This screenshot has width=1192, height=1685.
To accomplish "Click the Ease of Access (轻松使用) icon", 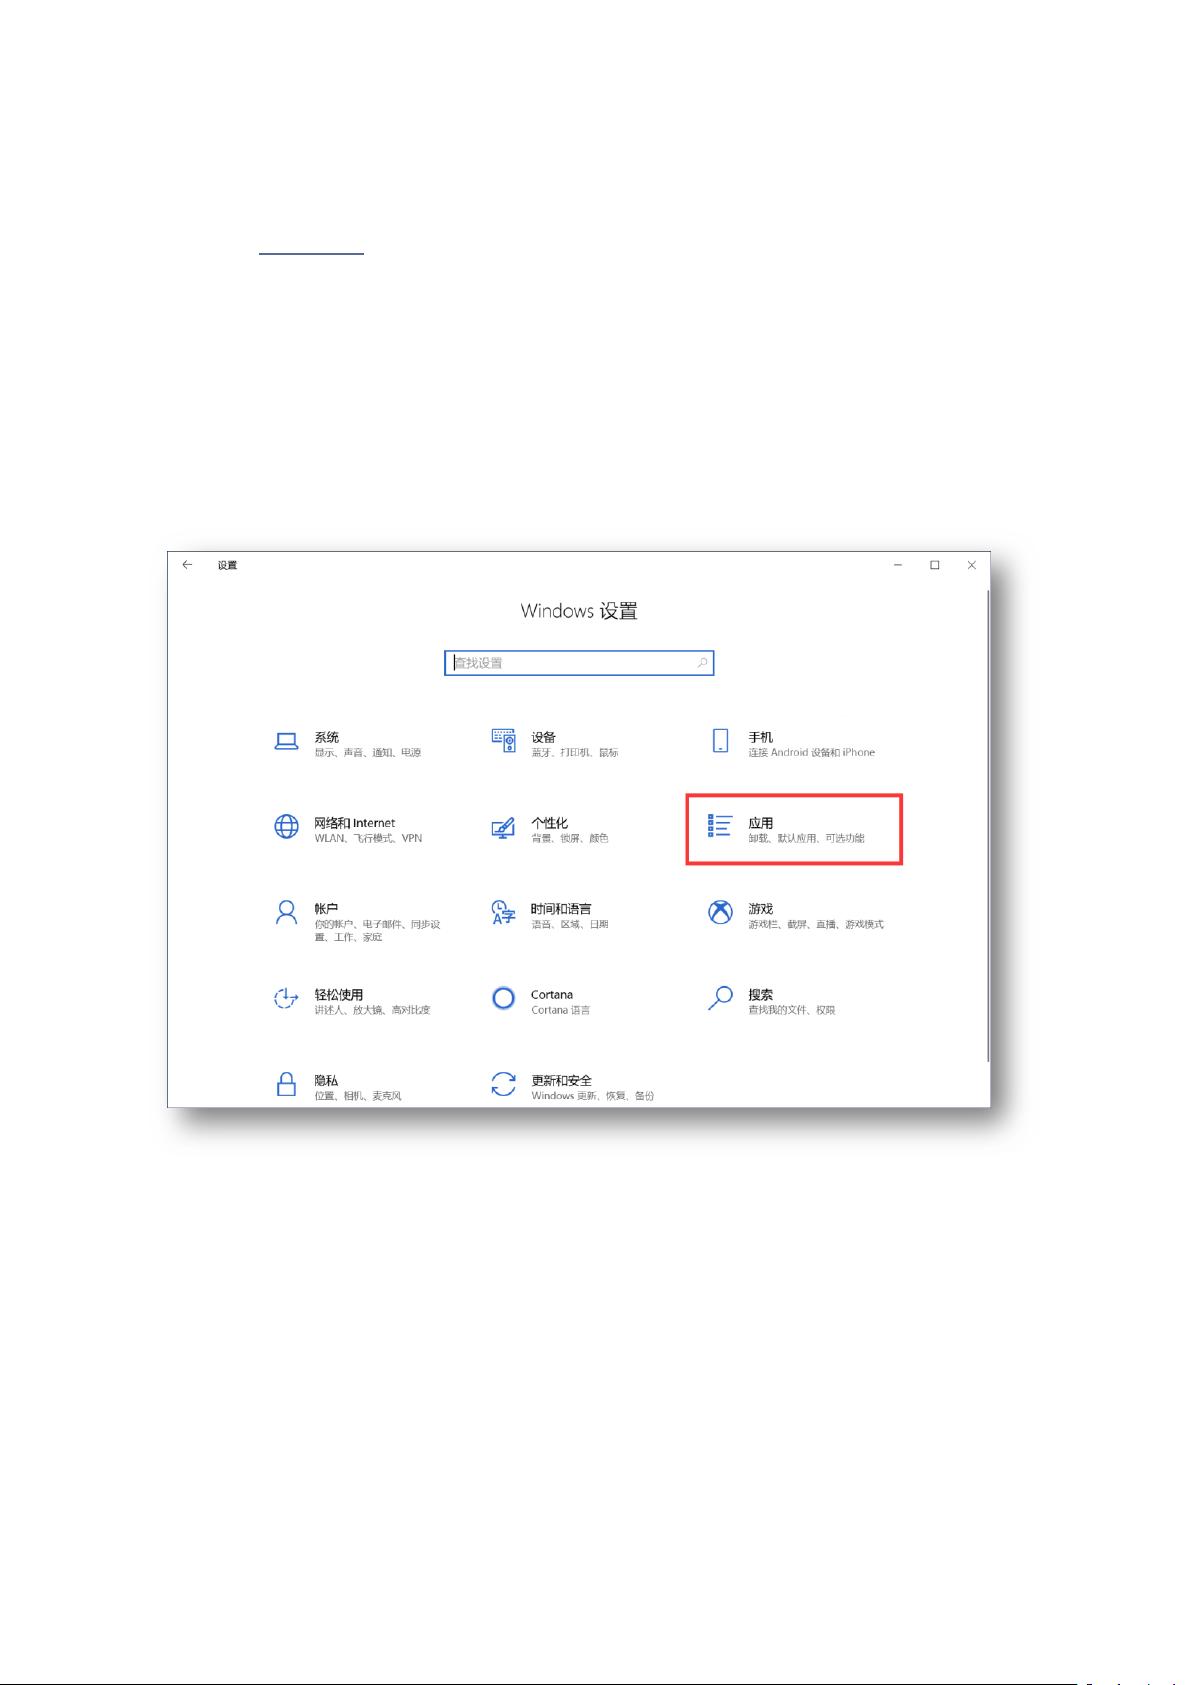I will [287, 998].
